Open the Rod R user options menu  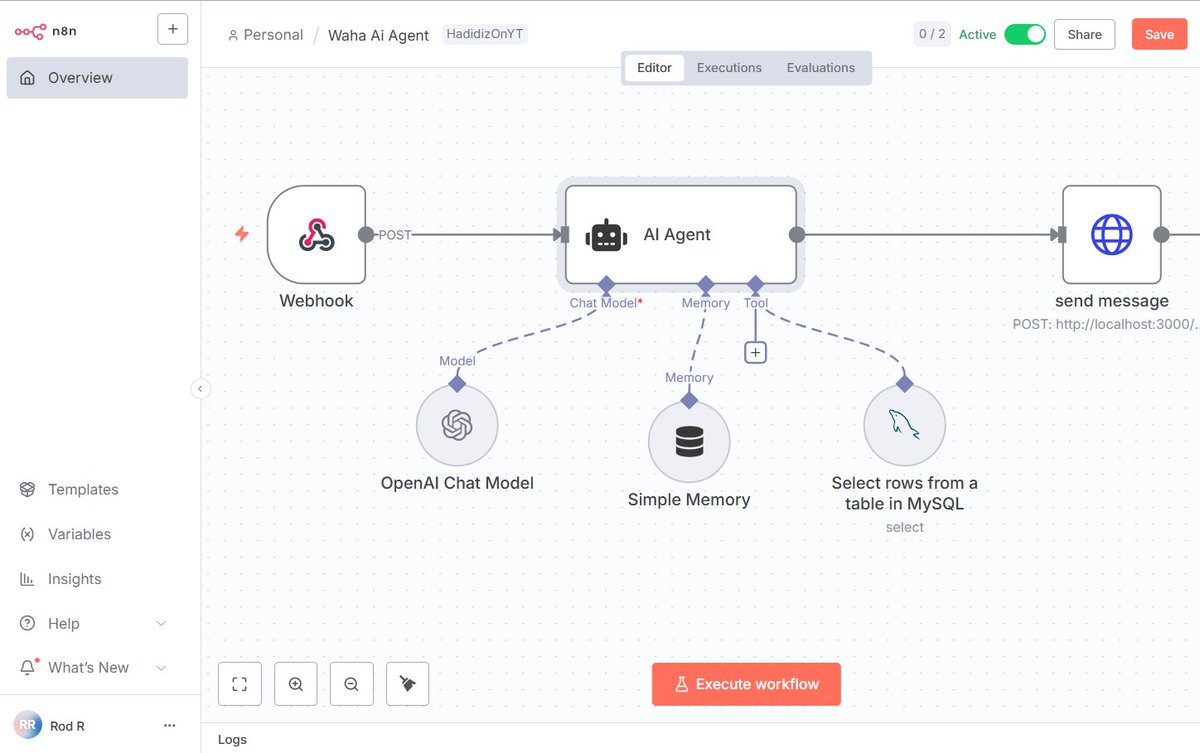(x=169, y=726)
